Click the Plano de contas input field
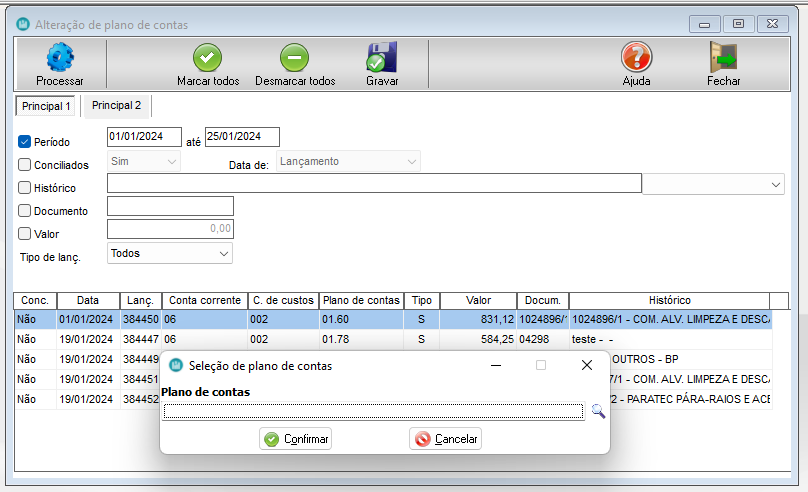The image size is (808, 492). coord(373,411)
